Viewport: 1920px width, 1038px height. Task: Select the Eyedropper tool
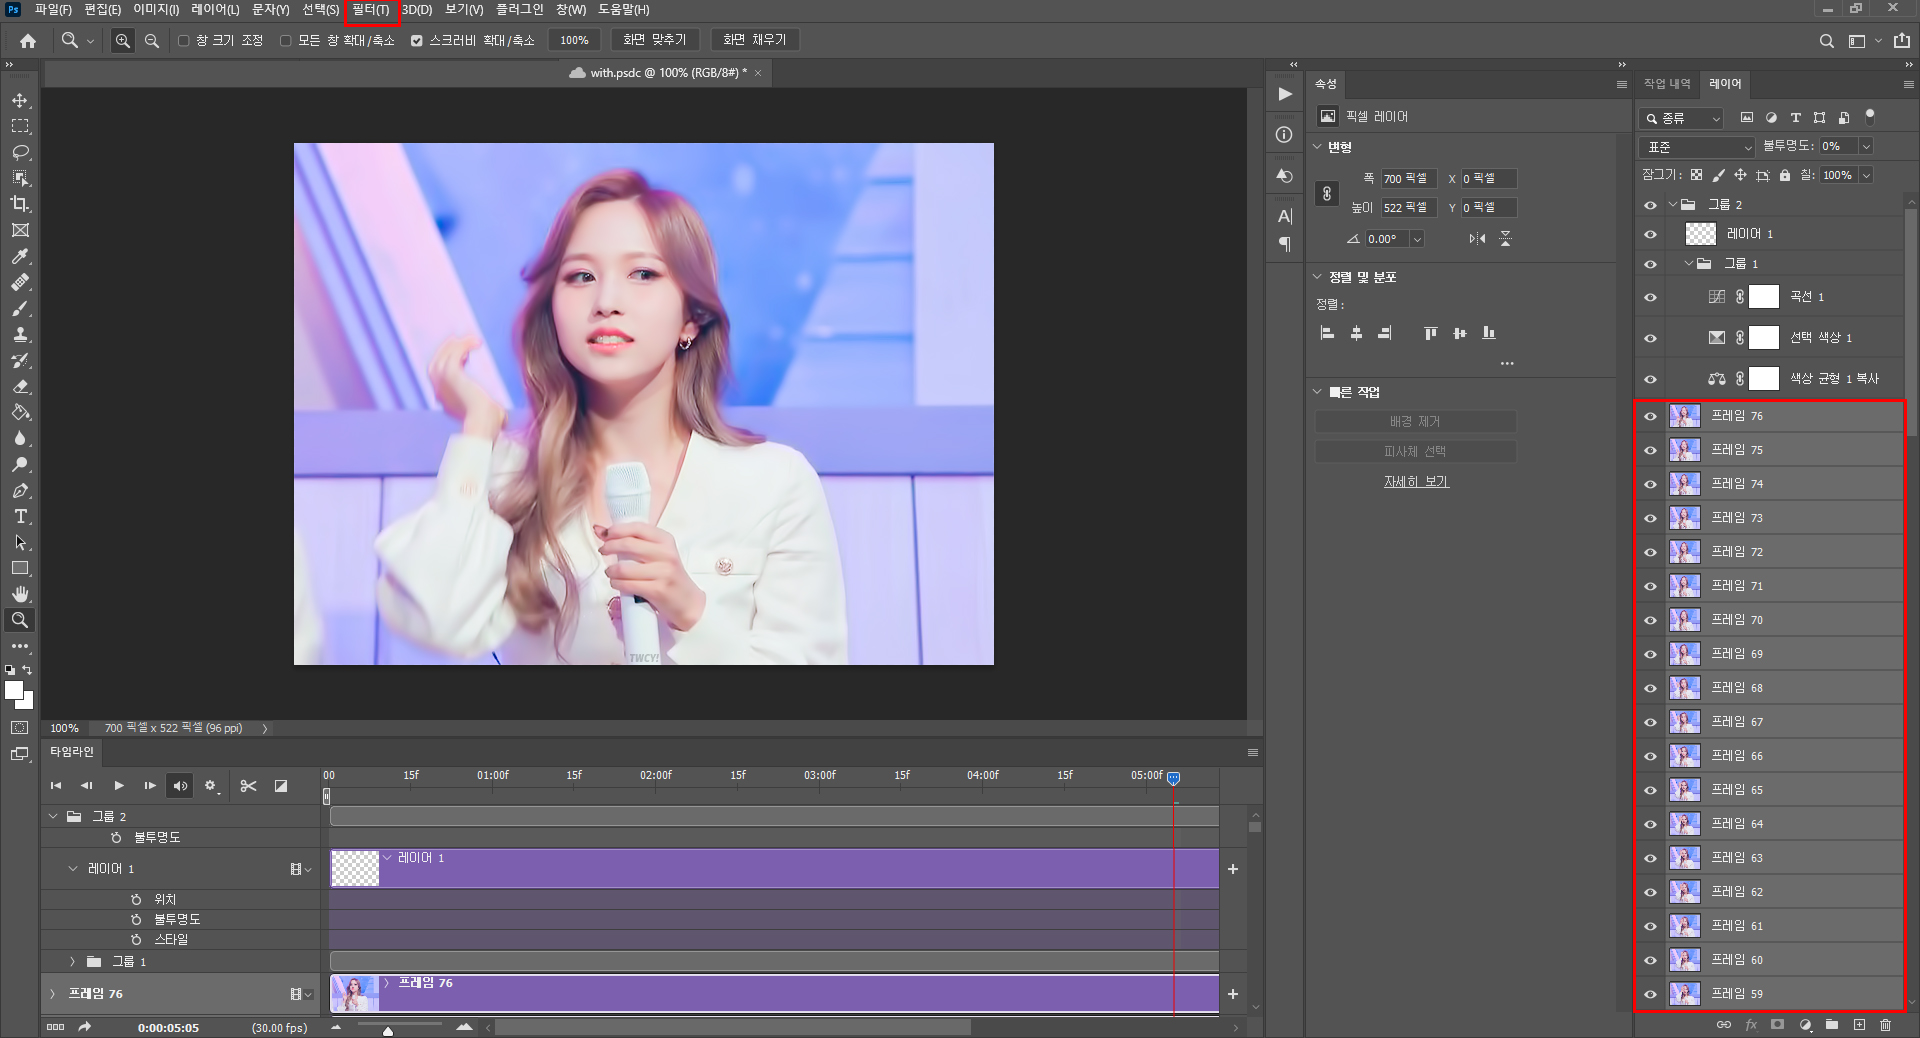[20, 257]
